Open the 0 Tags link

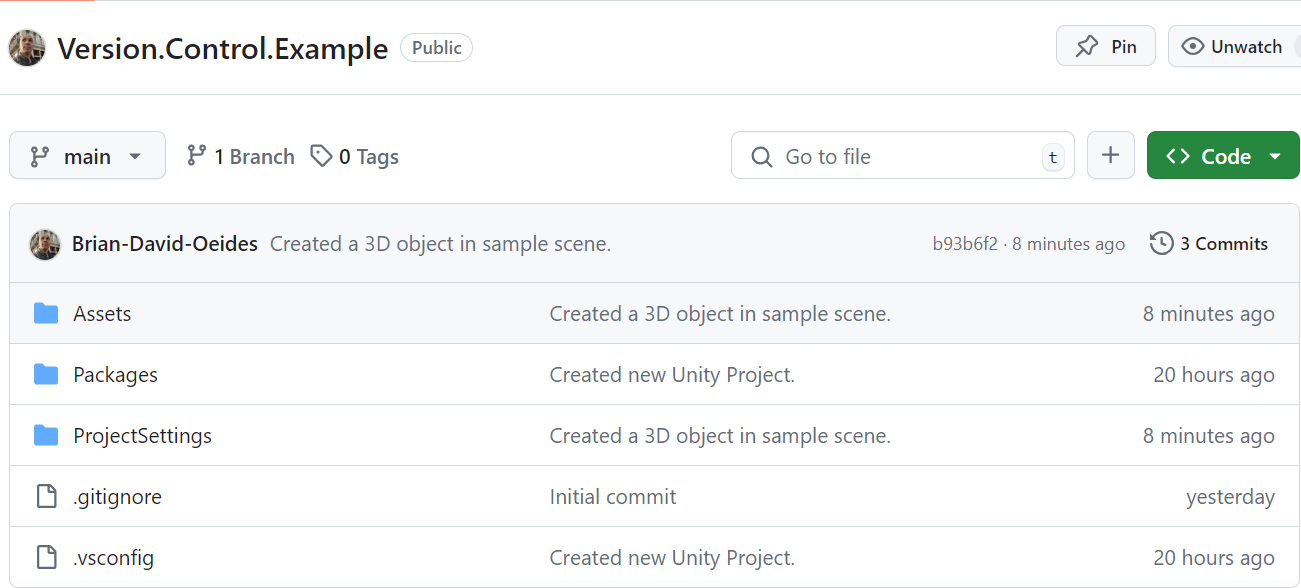(x=355, y=156)
